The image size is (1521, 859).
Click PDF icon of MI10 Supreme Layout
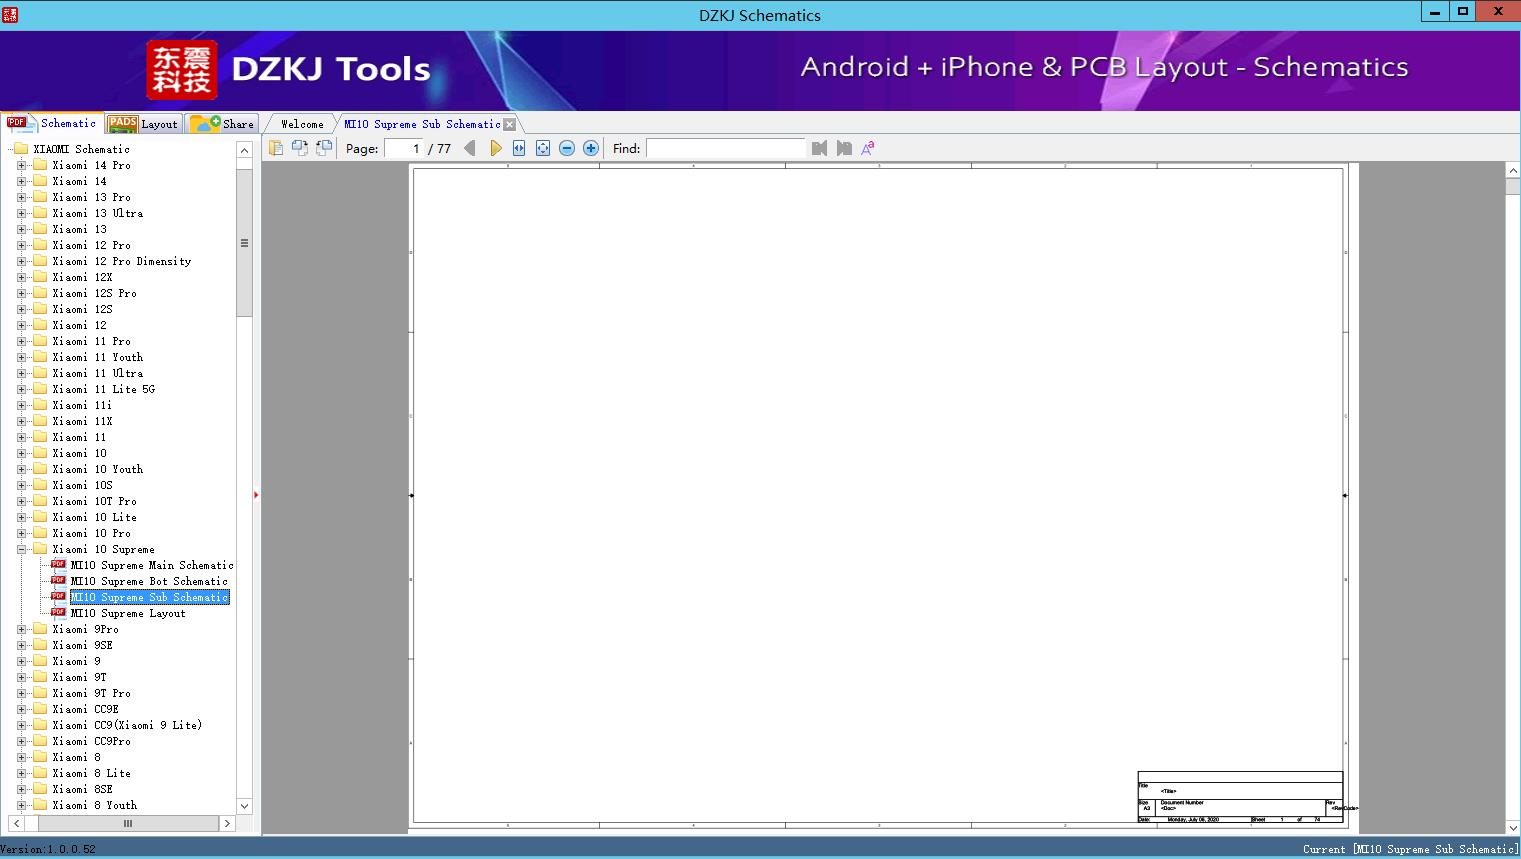click(58, 612)
